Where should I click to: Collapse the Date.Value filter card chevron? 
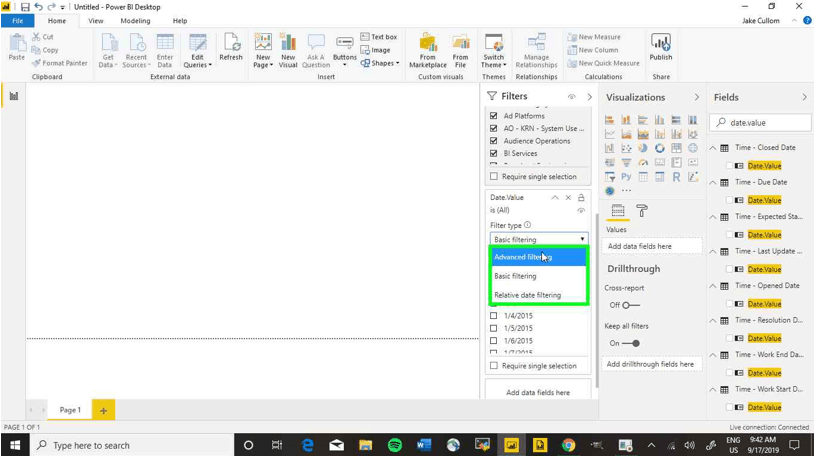point(555,198)
